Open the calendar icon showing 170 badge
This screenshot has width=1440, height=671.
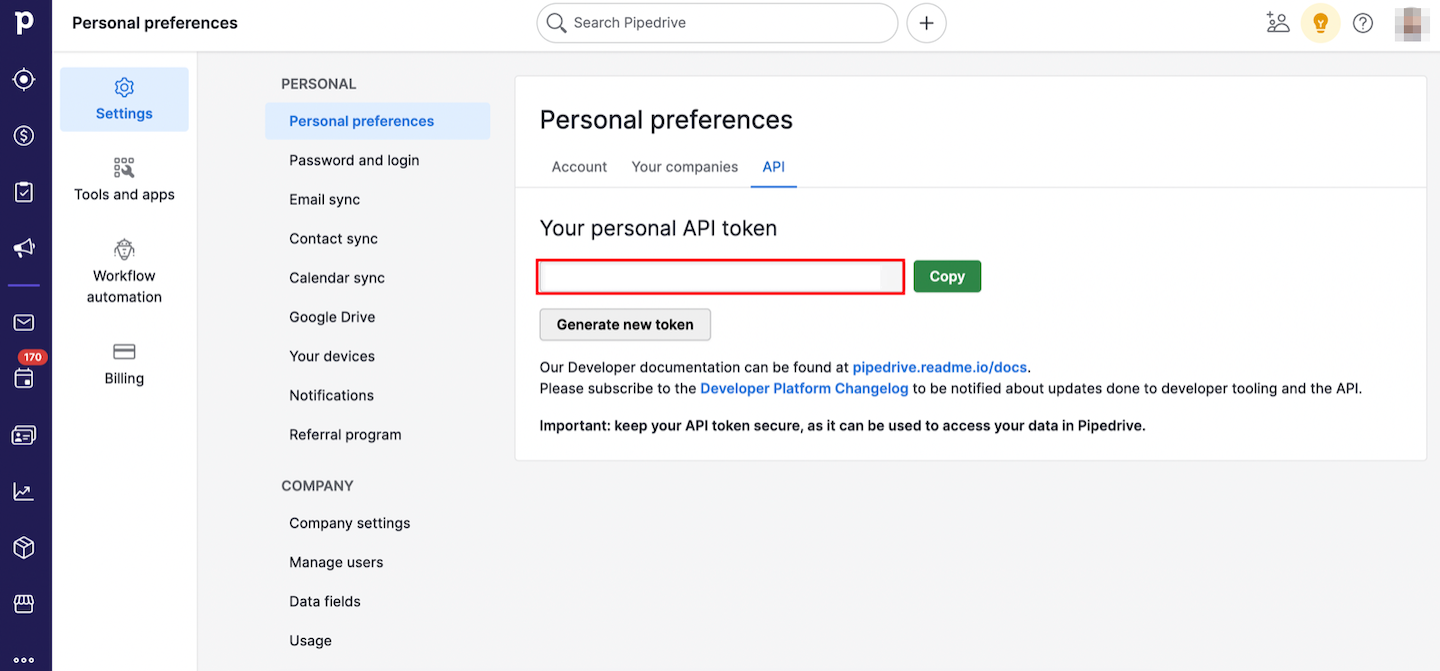coord(24,378)
